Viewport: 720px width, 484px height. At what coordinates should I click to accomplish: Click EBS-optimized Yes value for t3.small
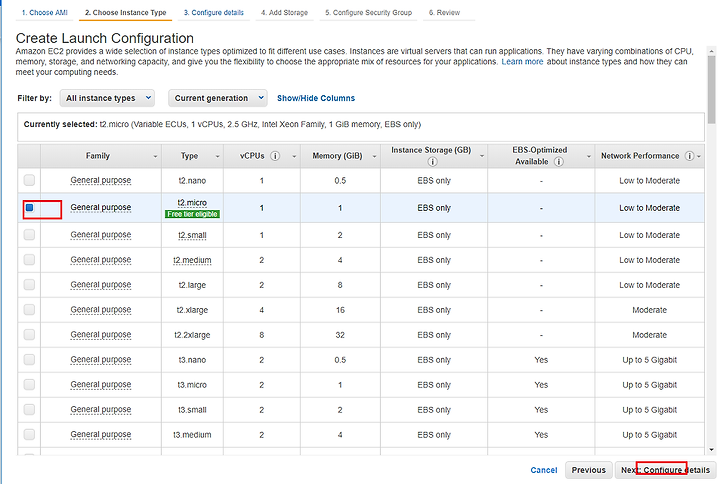point(541,410)
